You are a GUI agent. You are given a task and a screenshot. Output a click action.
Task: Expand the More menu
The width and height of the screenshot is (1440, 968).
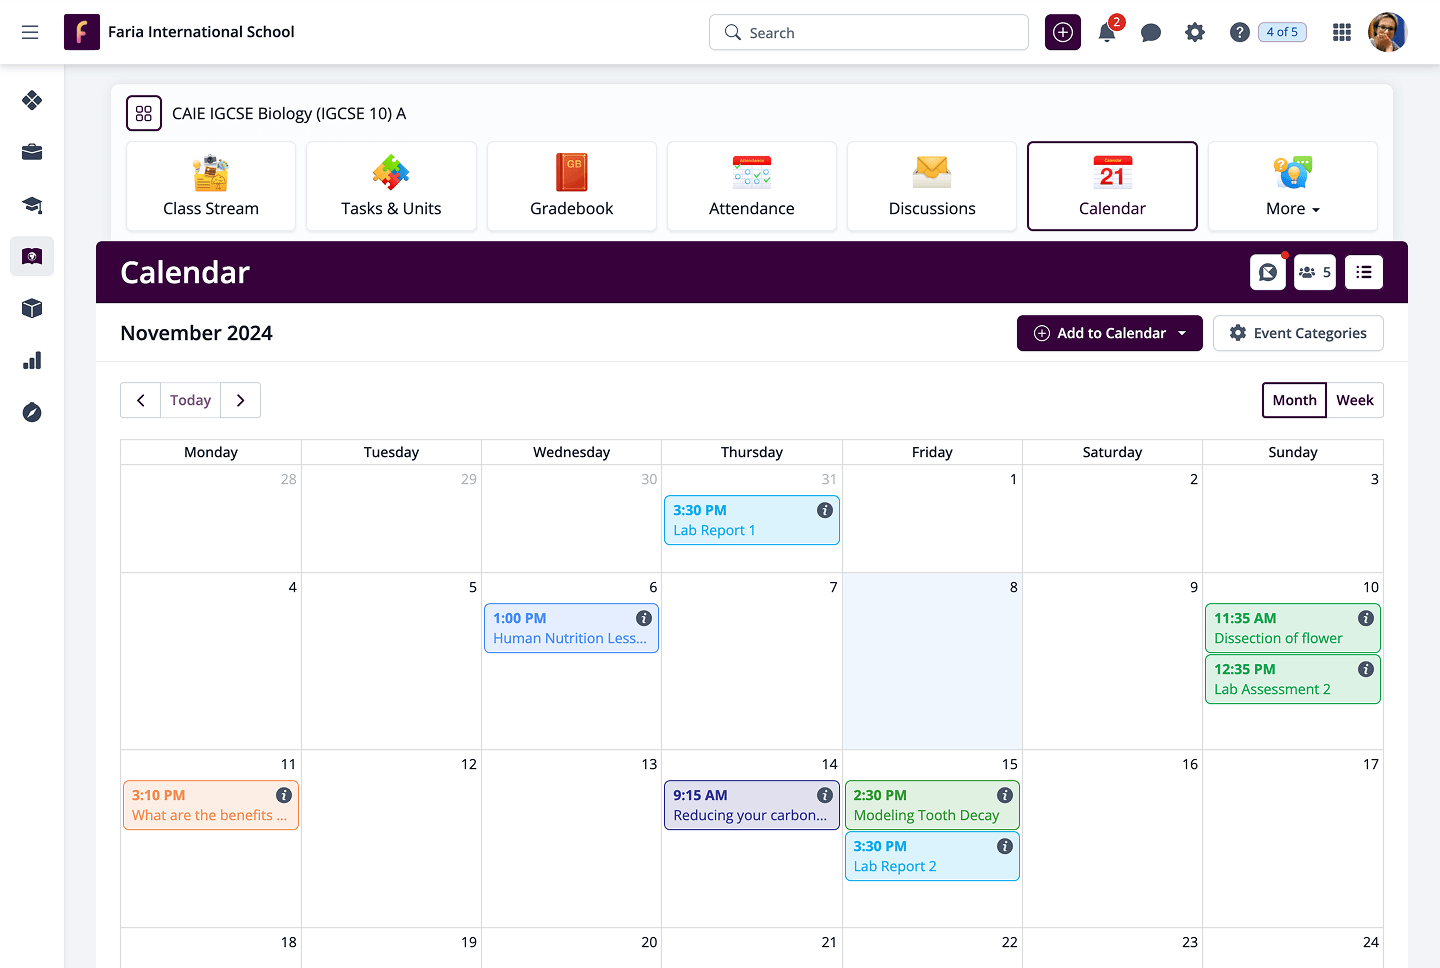[x=1292, y=187]
